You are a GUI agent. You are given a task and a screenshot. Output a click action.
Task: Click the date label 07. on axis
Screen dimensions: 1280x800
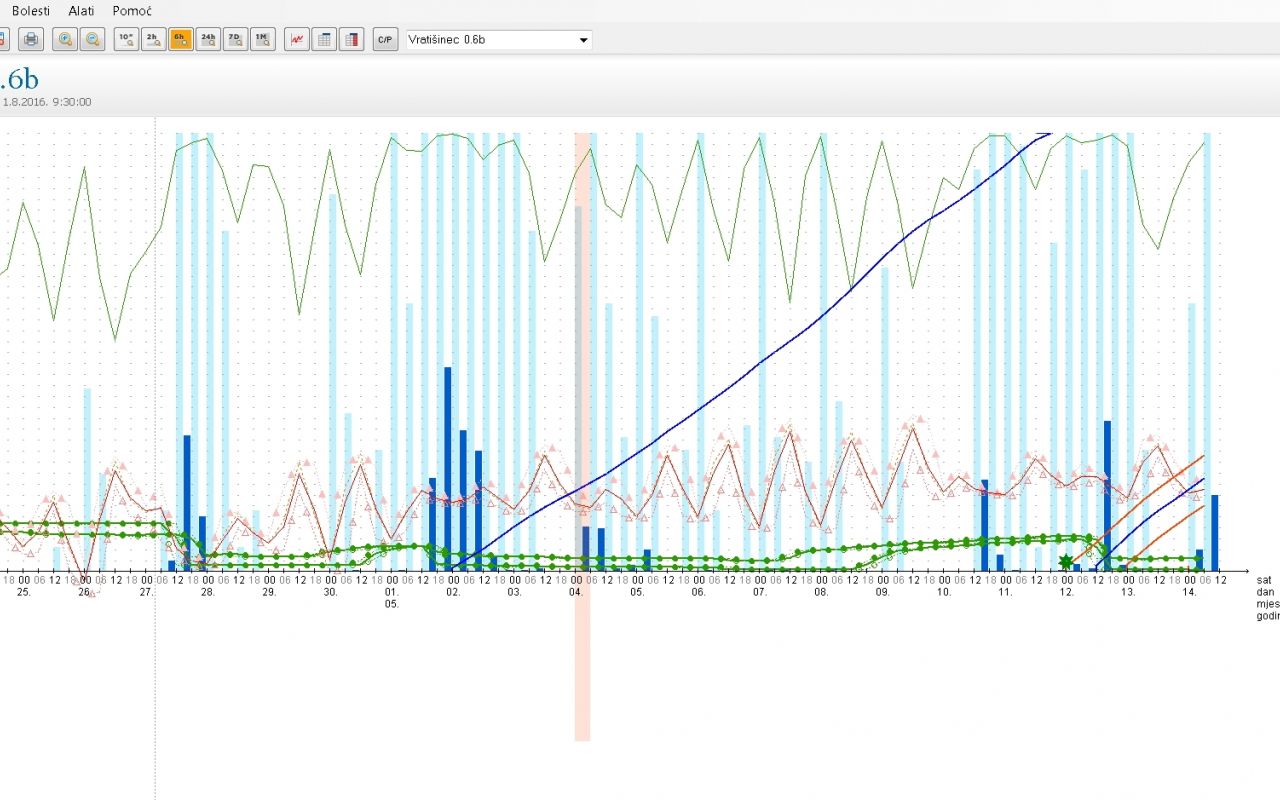[x=760, y=592]
